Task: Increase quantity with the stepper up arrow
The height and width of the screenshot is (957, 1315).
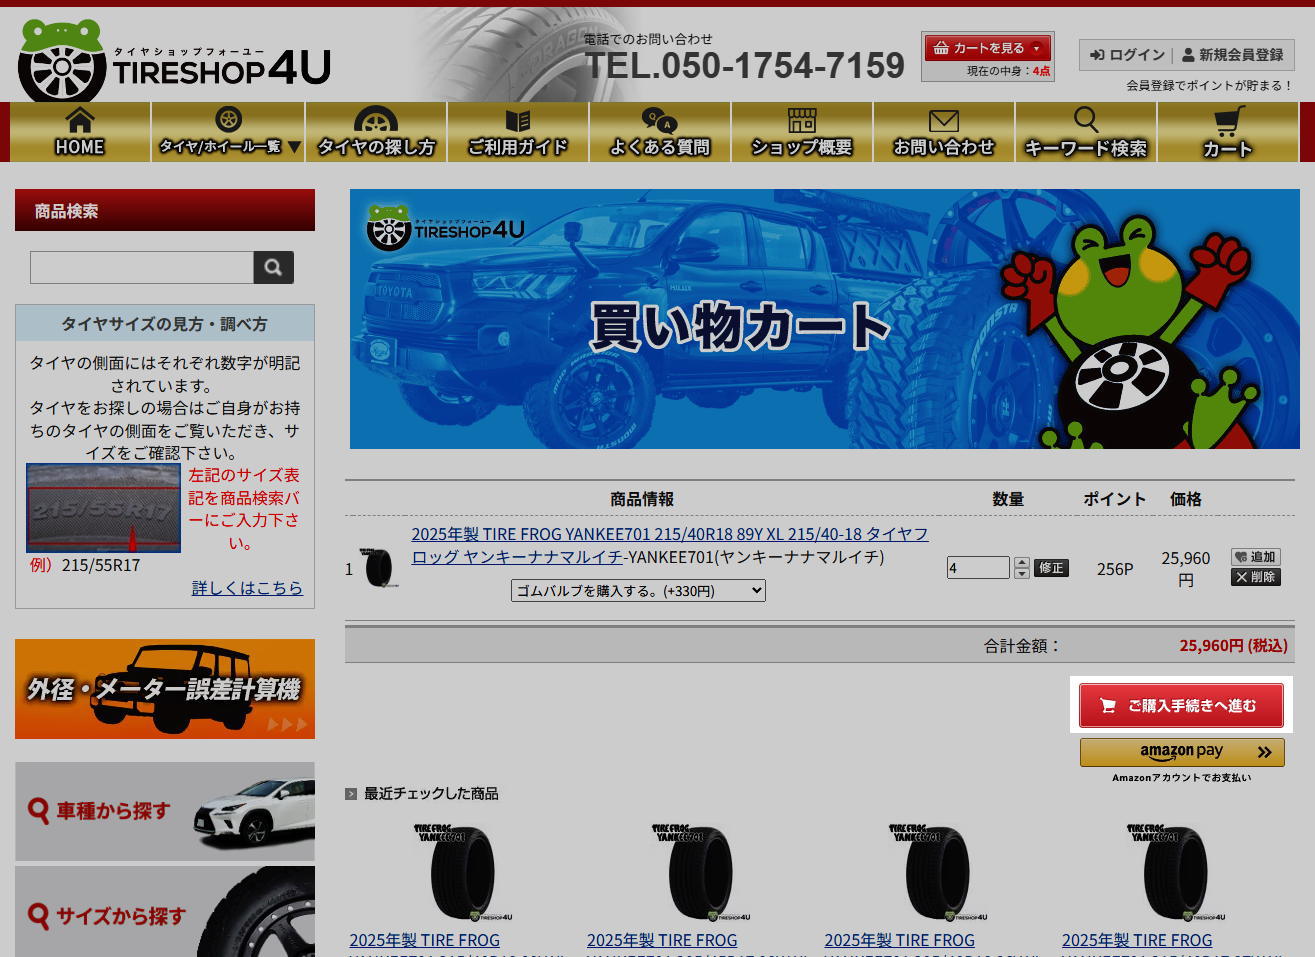Action: click(1021, 563)
